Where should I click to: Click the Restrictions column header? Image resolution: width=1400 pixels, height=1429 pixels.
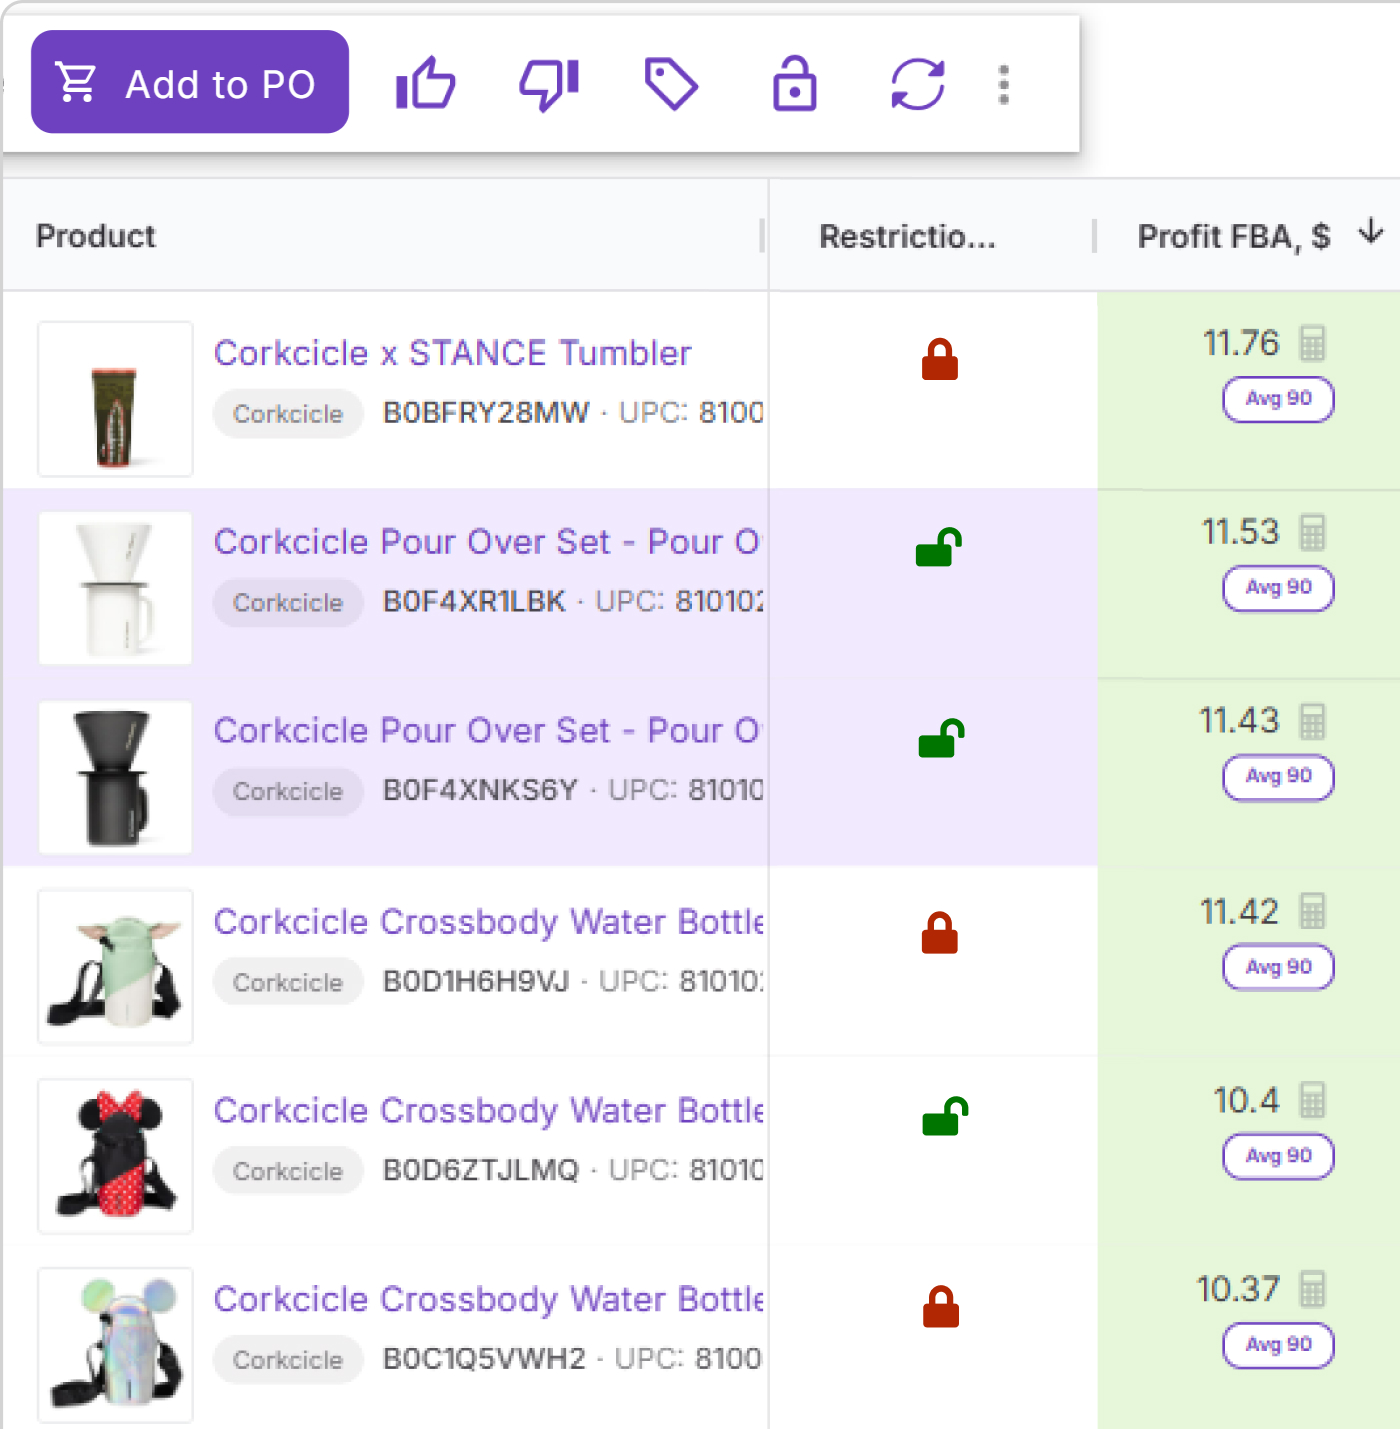pyautogui.click(x=907, y=236)
